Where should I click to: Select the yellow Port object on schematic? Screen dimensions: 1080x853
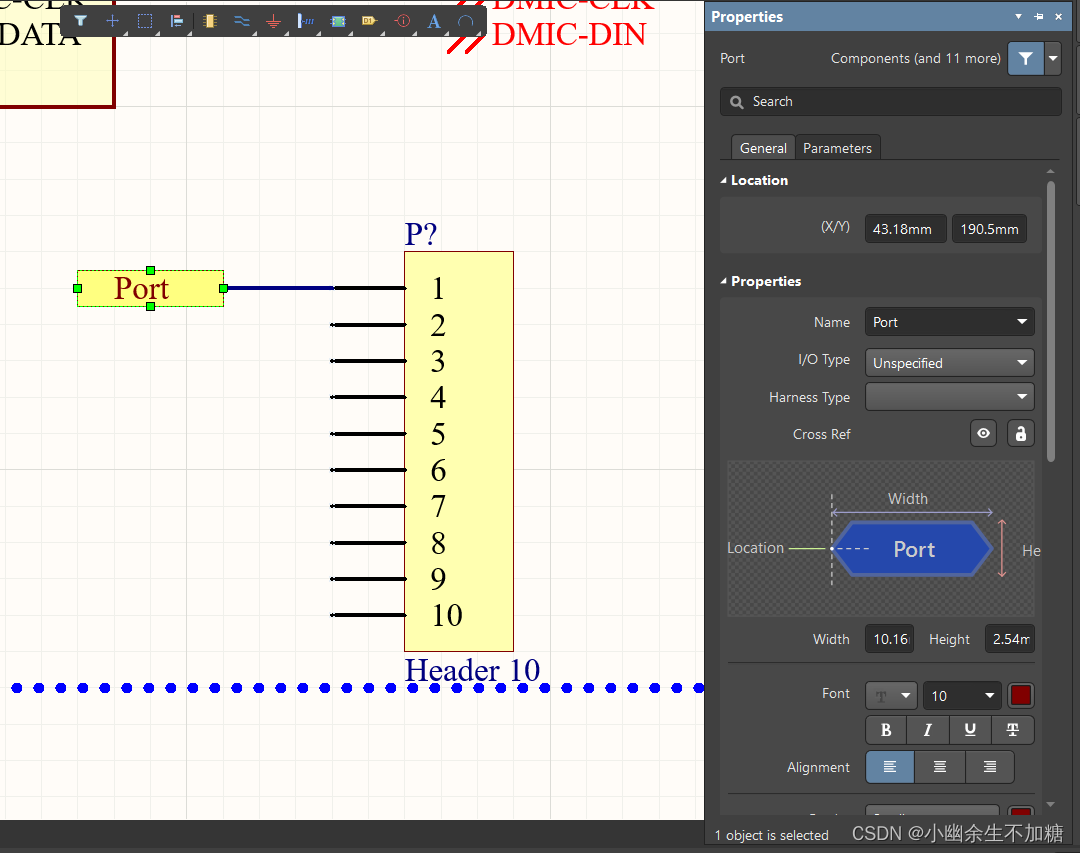(150, 288)
